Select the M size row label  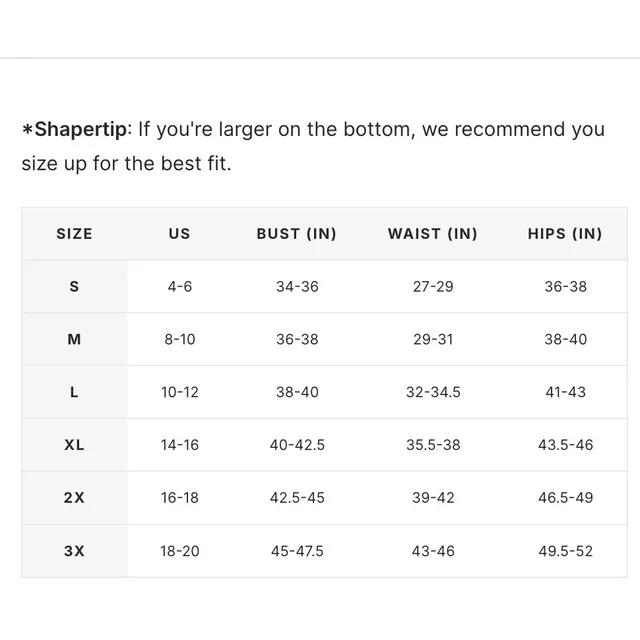click(74, 339)
